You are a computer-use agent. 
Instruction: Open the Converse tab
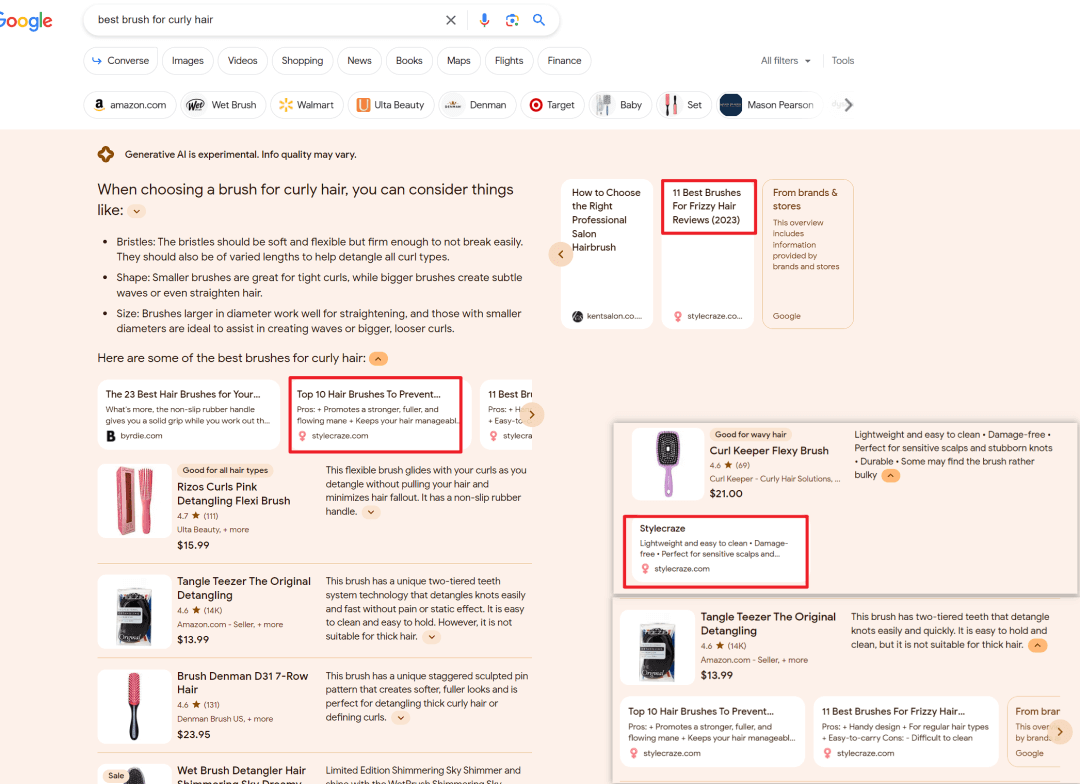(121, 61)
